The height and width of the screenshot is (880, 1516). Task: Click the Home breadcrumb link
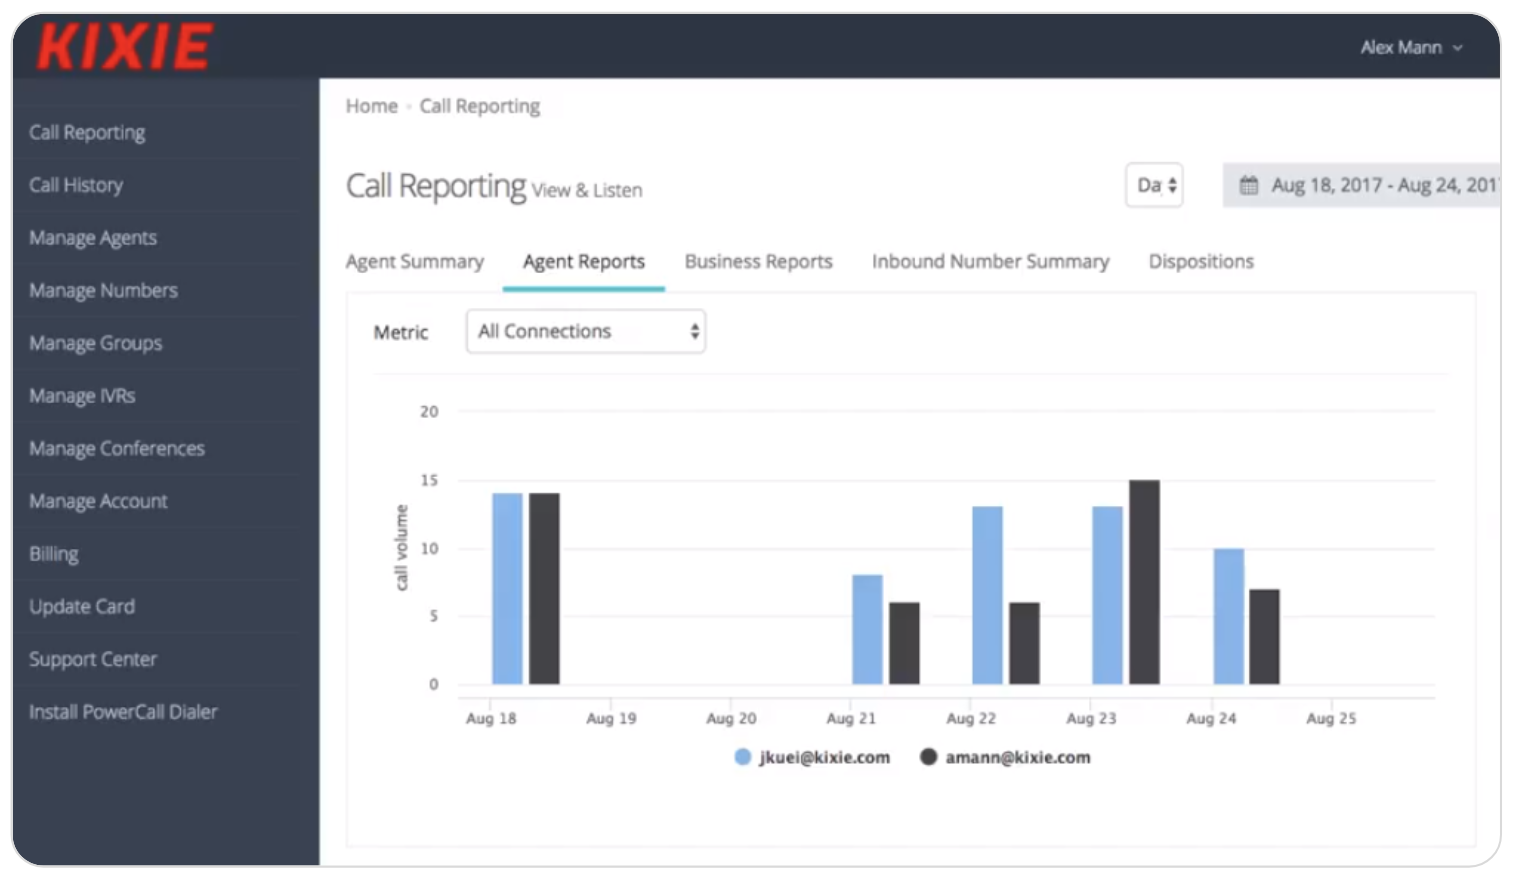point(372,106)
